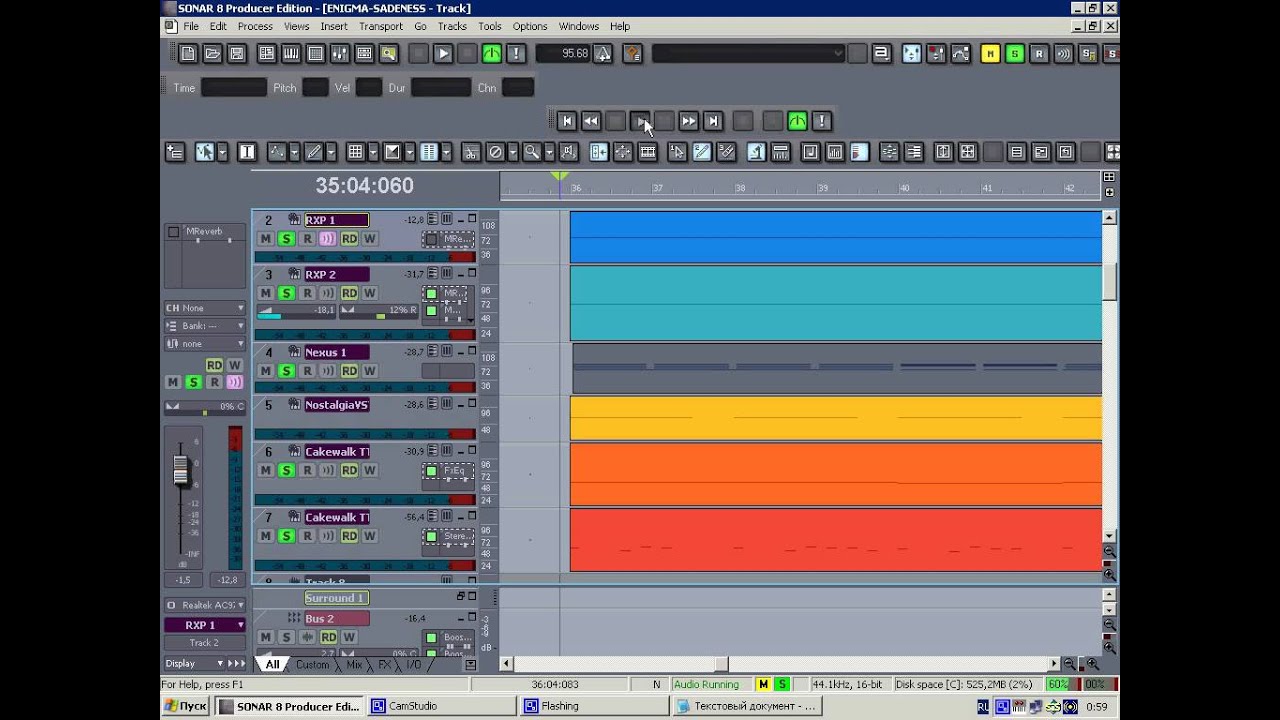1280x720 pixels.
Task: Open the Realtek AC97 output dropdown
Action: coord(204,605)
